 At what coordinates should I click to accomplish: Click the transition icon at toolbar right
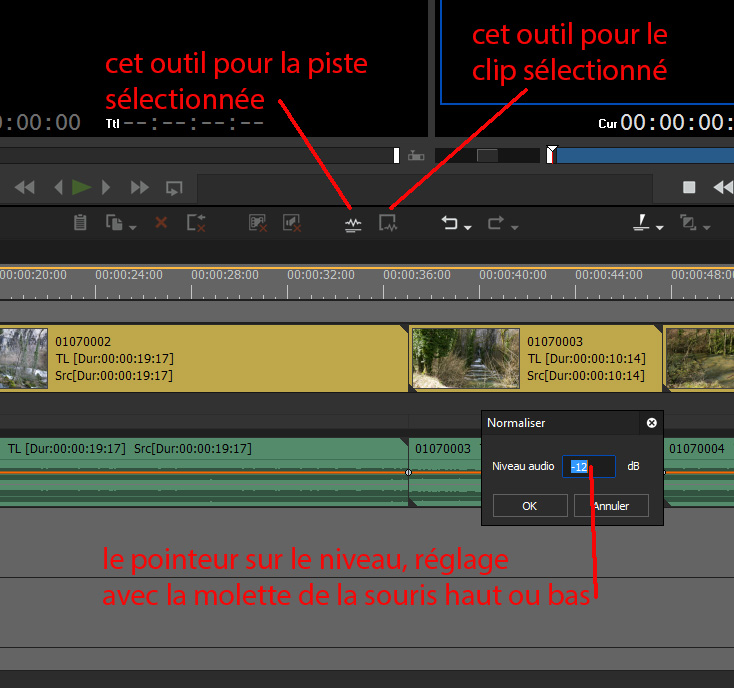point(688,222)
